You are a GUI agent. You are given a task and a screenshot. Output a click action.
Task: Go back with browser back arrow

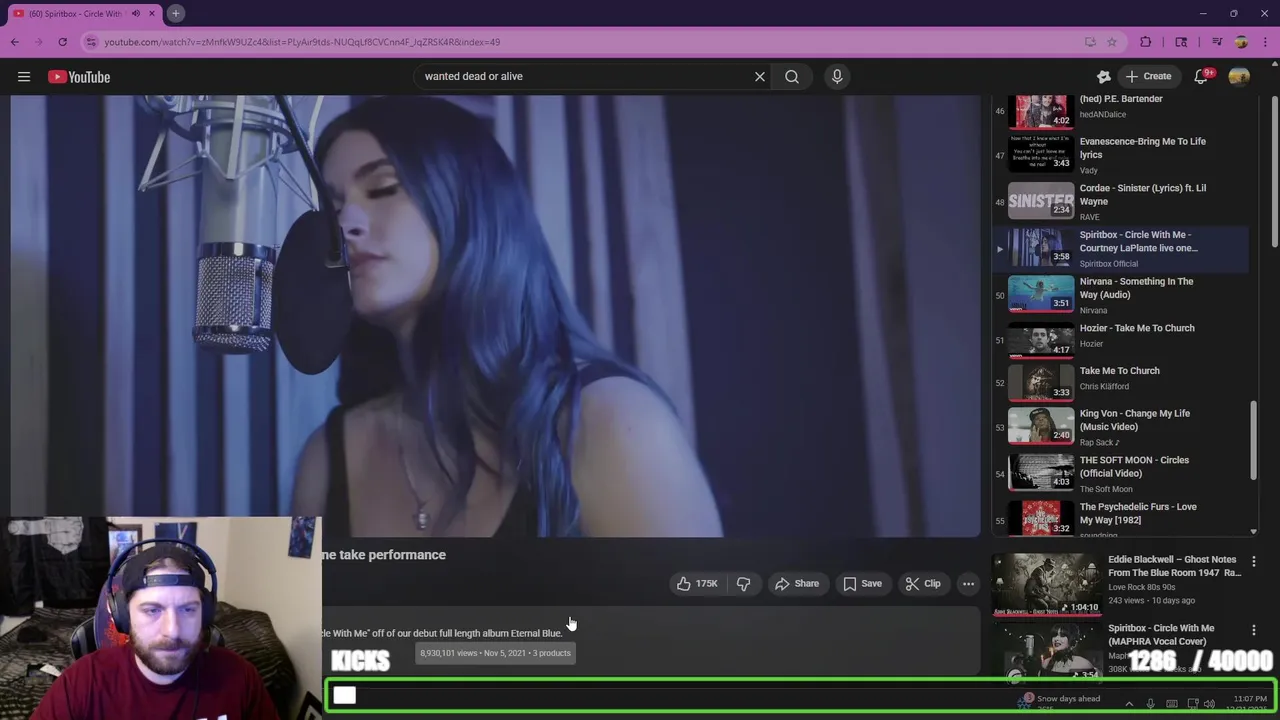click(15, 42)
